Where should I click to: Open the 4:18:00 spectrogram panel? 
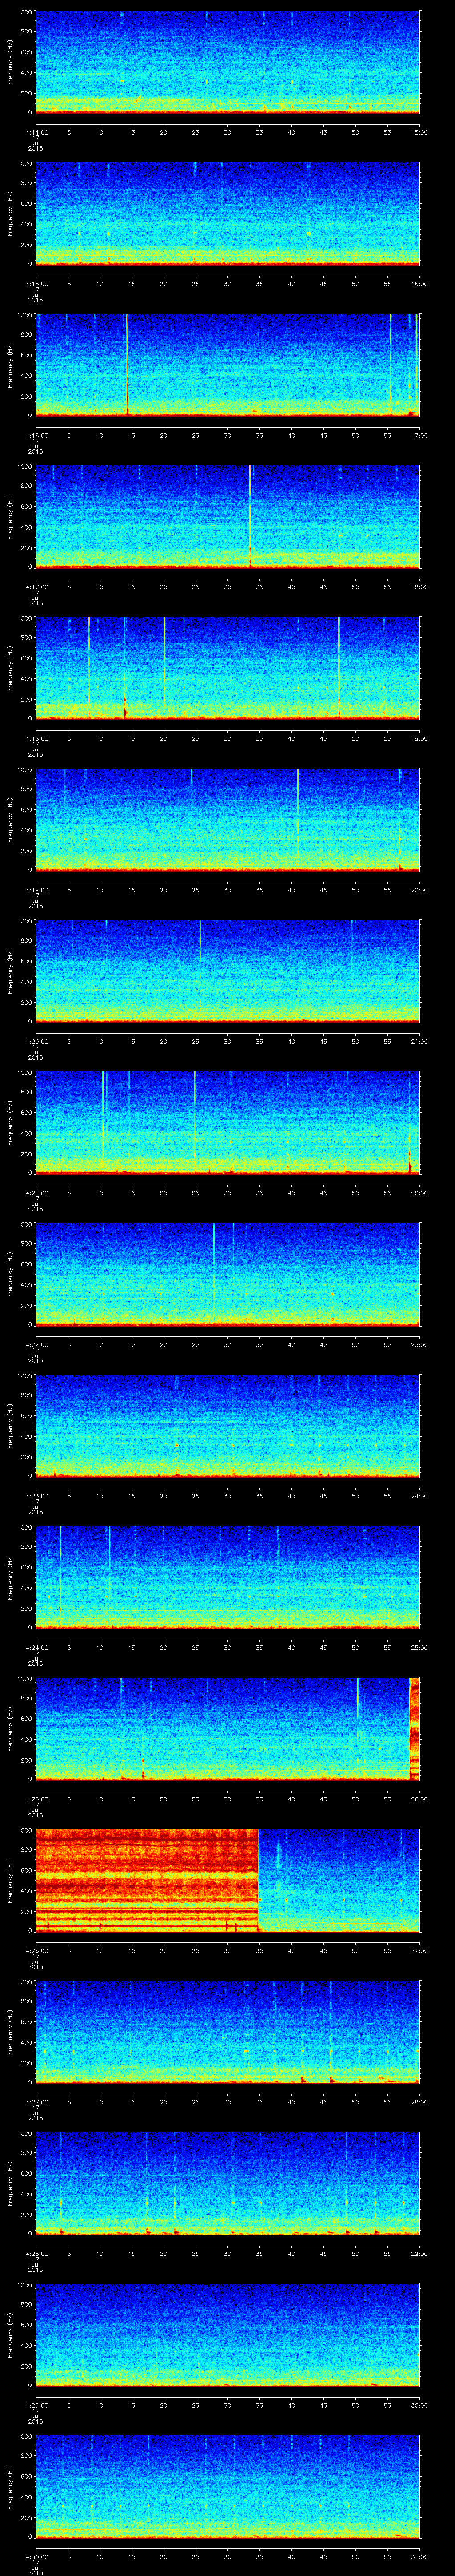pos(228,668)
